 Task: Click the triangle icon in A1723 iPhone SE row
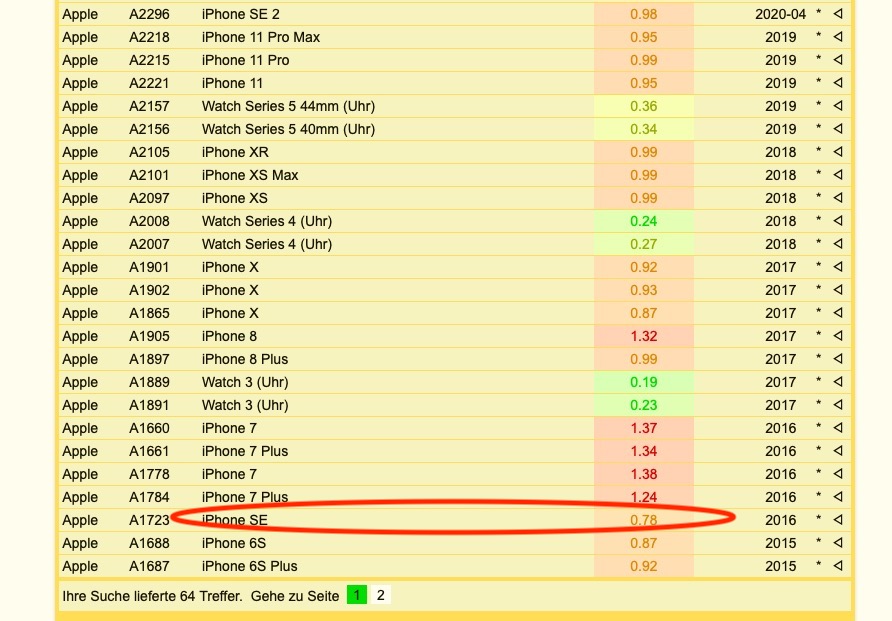[838, 520]
